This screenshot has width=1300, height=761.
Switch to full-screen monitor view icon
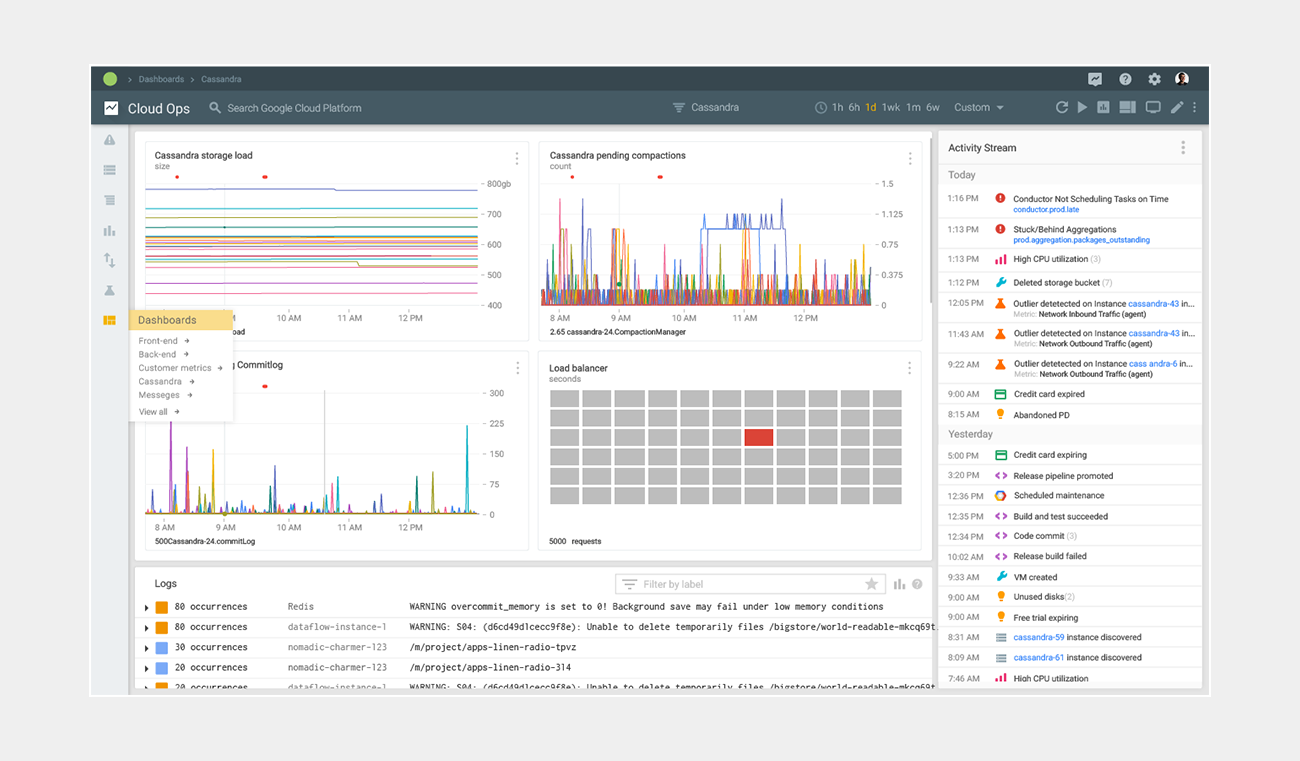coord(1153,108)
